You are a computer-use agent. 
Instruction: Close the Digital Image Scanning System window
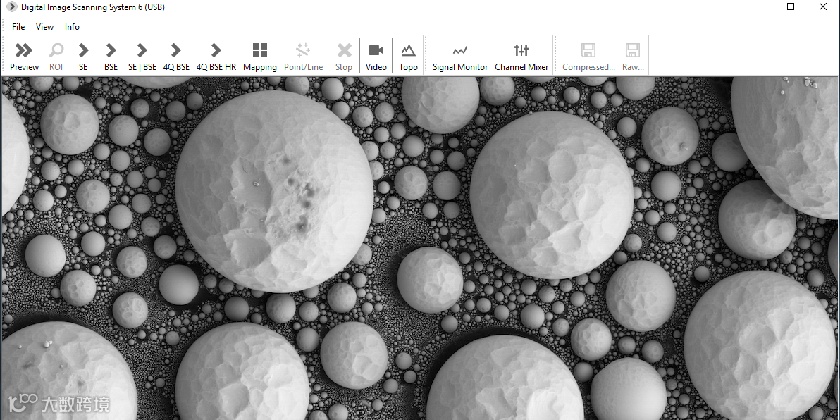tap(824, 6)
